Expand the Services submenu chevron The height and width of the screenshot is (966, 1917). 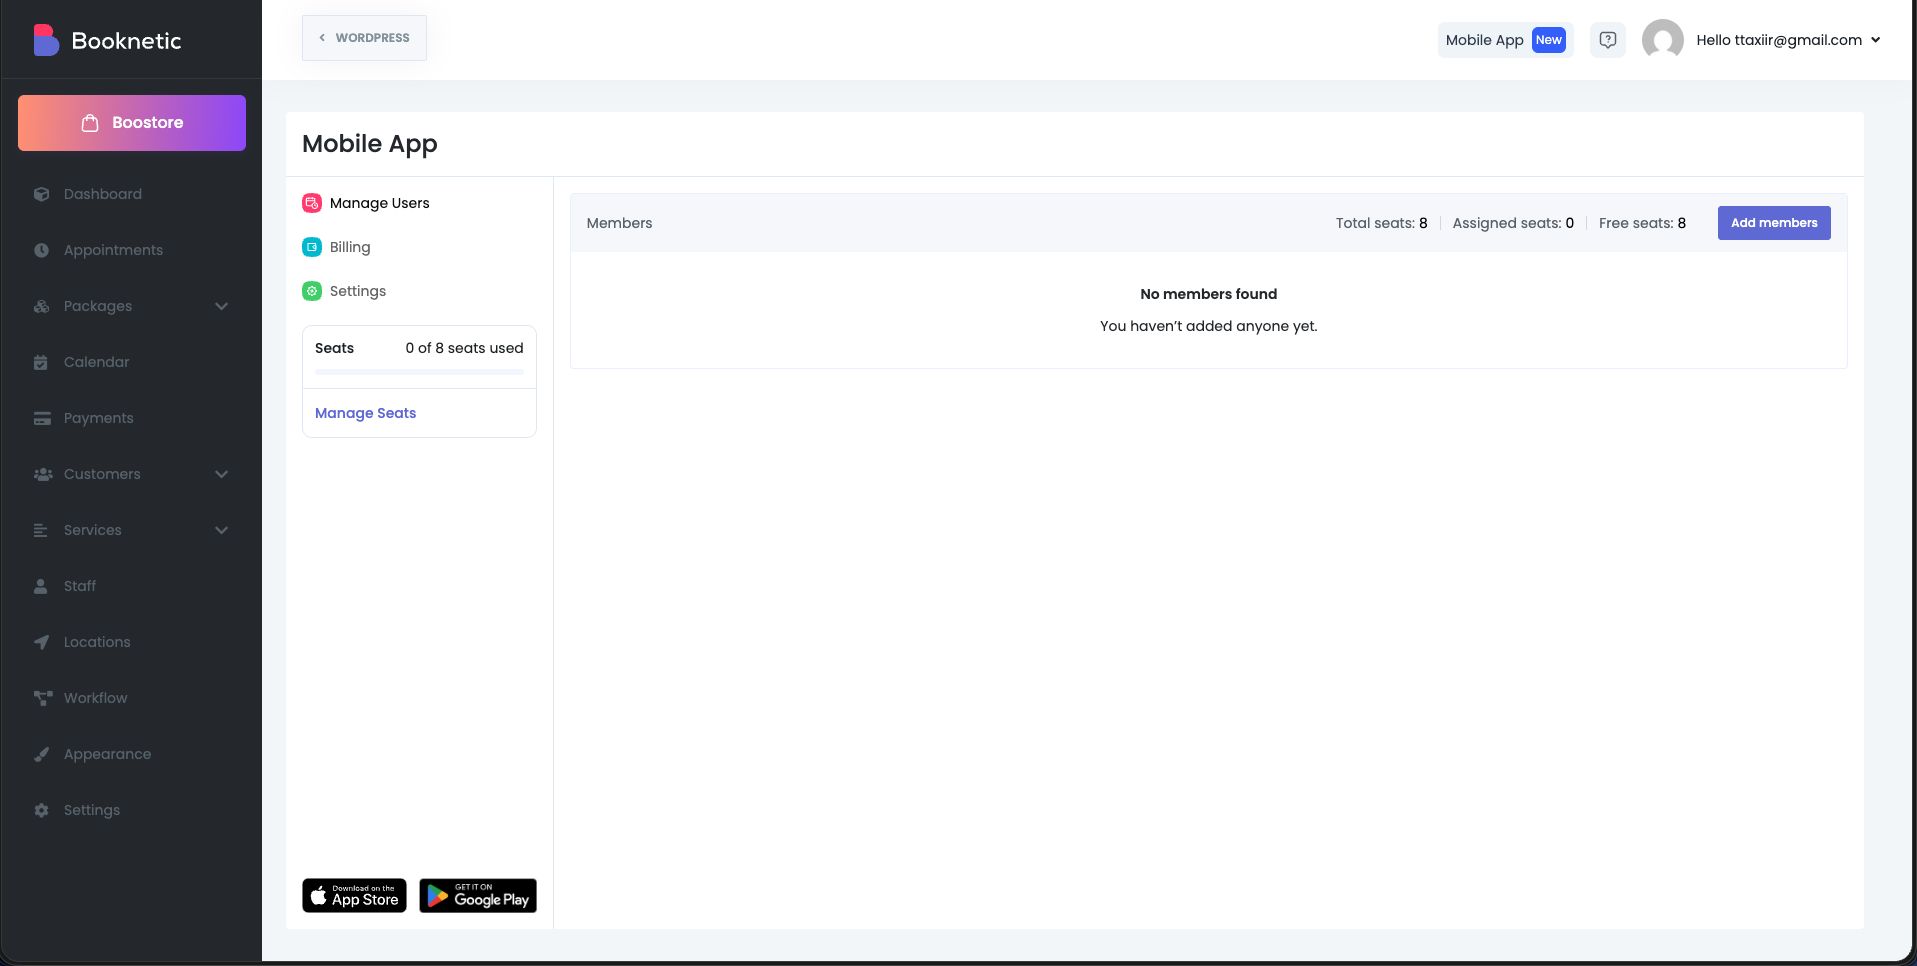221,530
